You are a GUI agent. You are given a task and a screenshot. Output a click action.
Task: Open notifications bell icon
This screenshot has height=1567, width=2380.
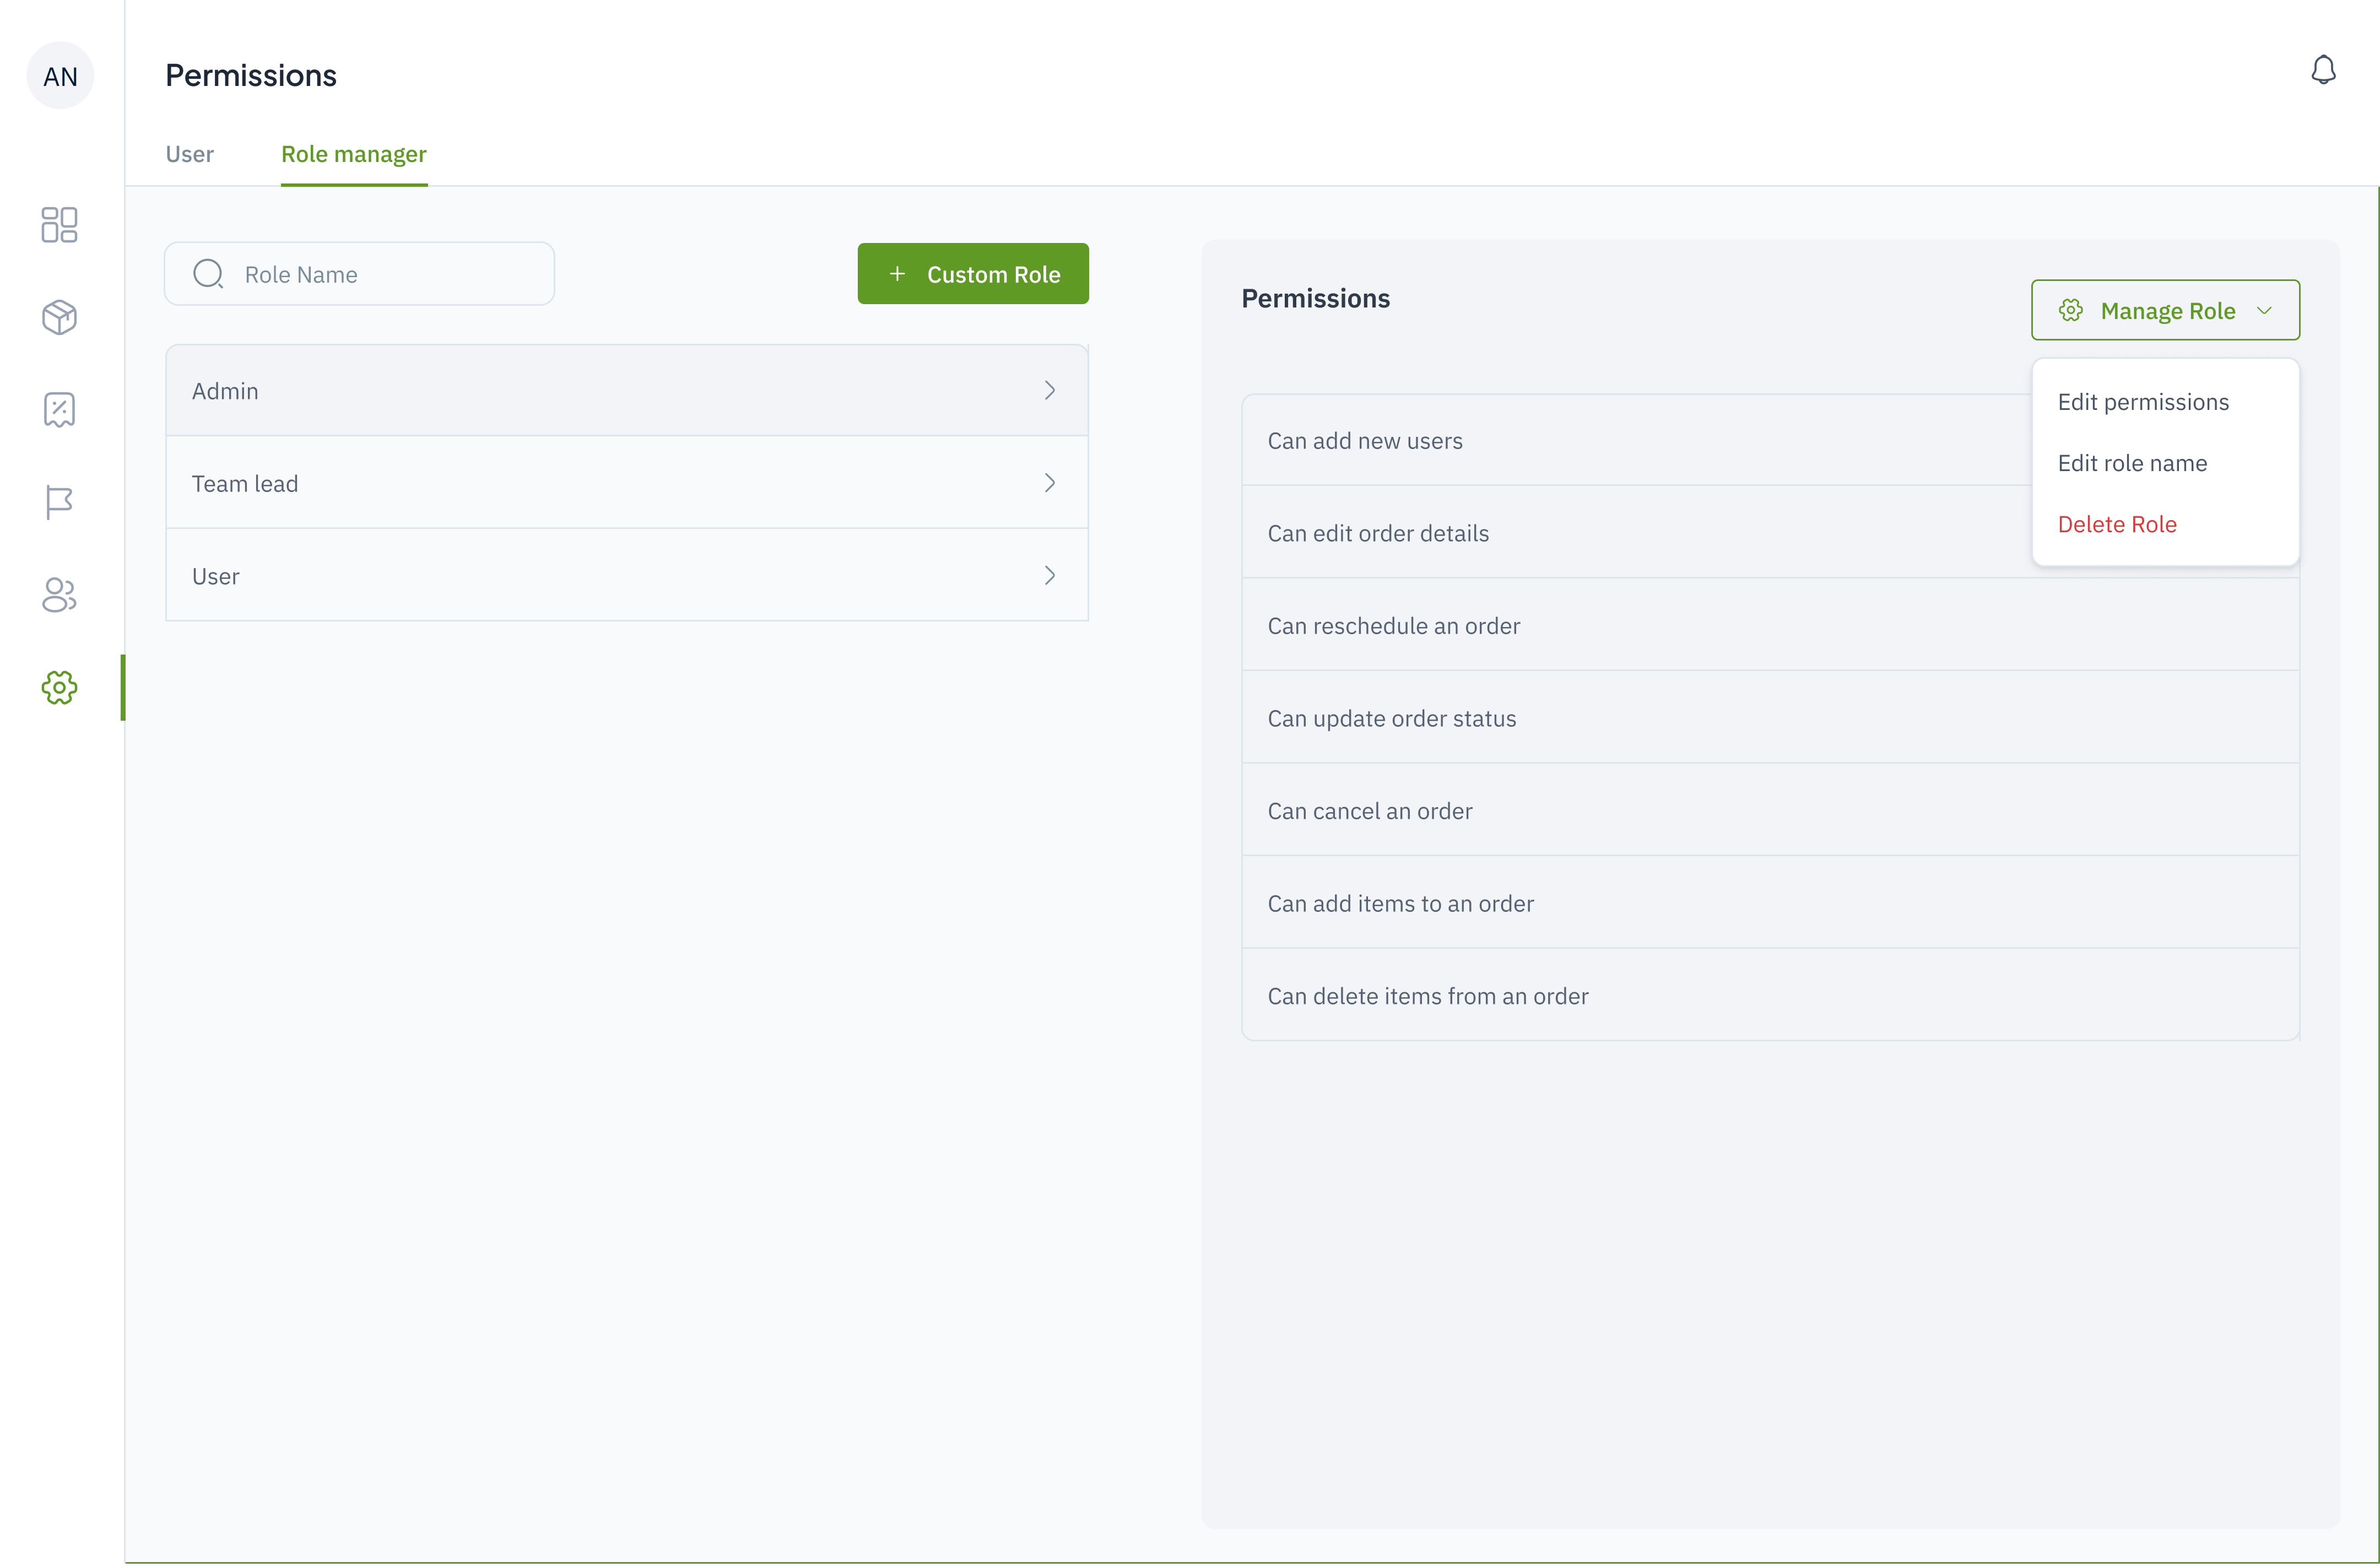(x=2323, y=70)
